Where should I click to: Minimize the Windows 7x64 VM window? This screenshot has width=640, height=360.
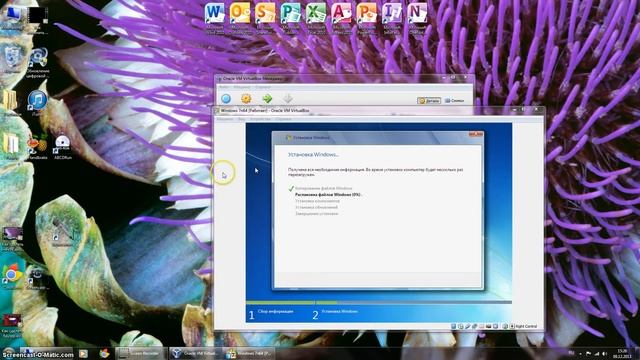tap(515, 110)
